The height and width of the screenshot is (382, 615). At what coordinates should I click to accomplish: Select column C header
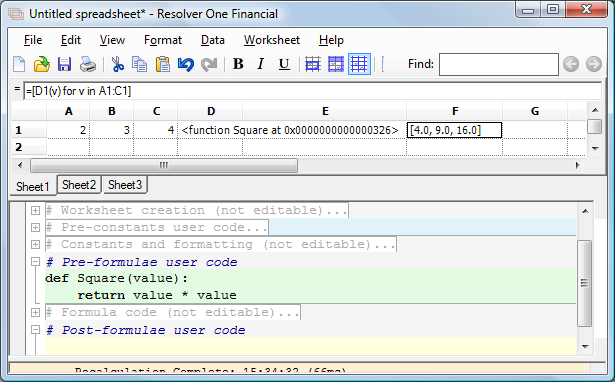click(x=156, y=111)
